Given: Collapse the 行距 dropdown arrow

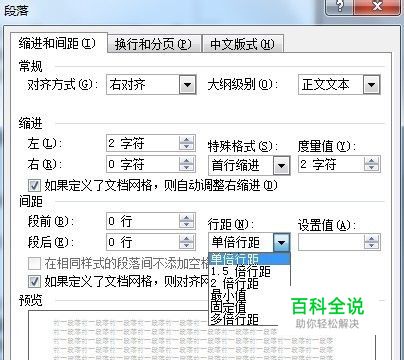Looking at the screenshot, I should coord(281,242).
